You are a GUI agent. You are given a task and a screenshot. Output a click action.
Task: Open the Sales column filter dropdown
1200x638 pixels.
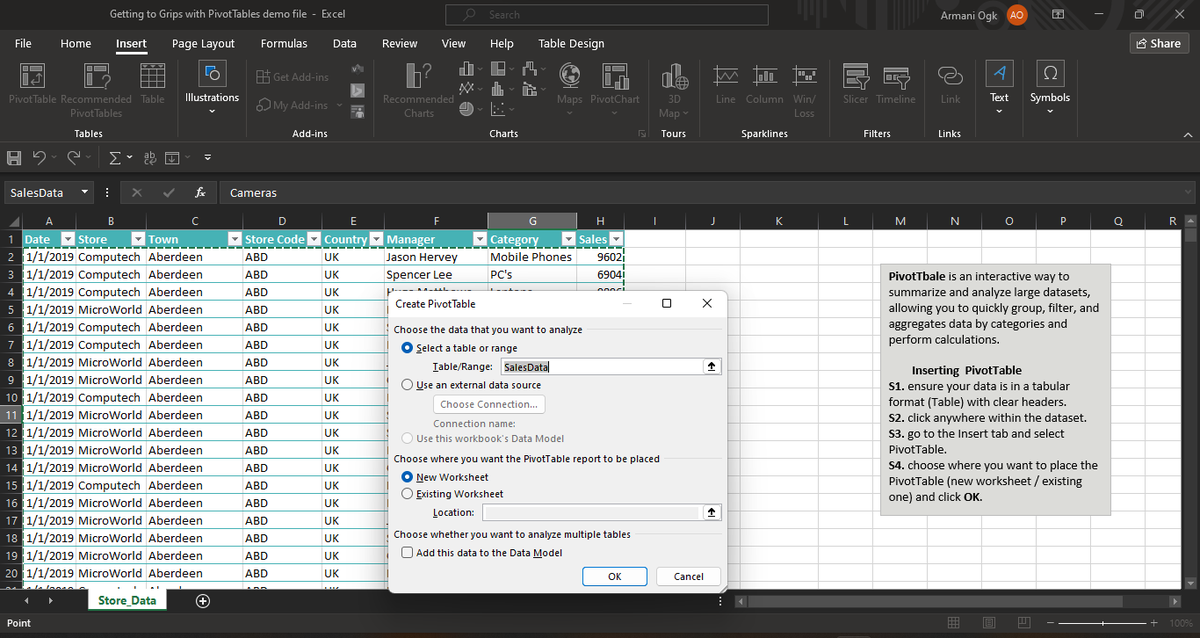click(616, 239)
